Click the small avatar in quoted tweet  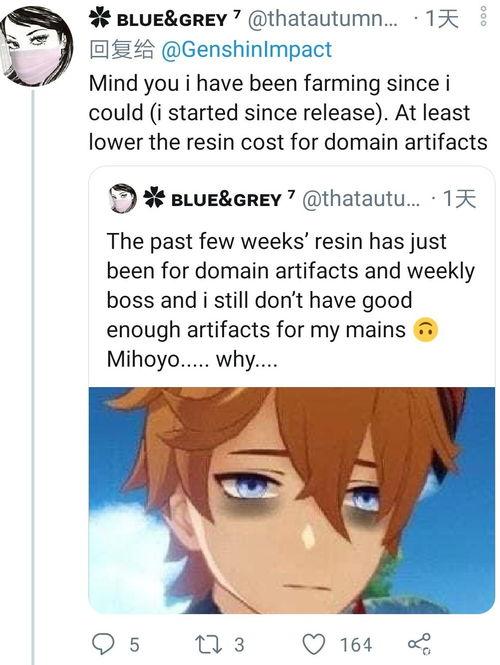click(123, 198)
